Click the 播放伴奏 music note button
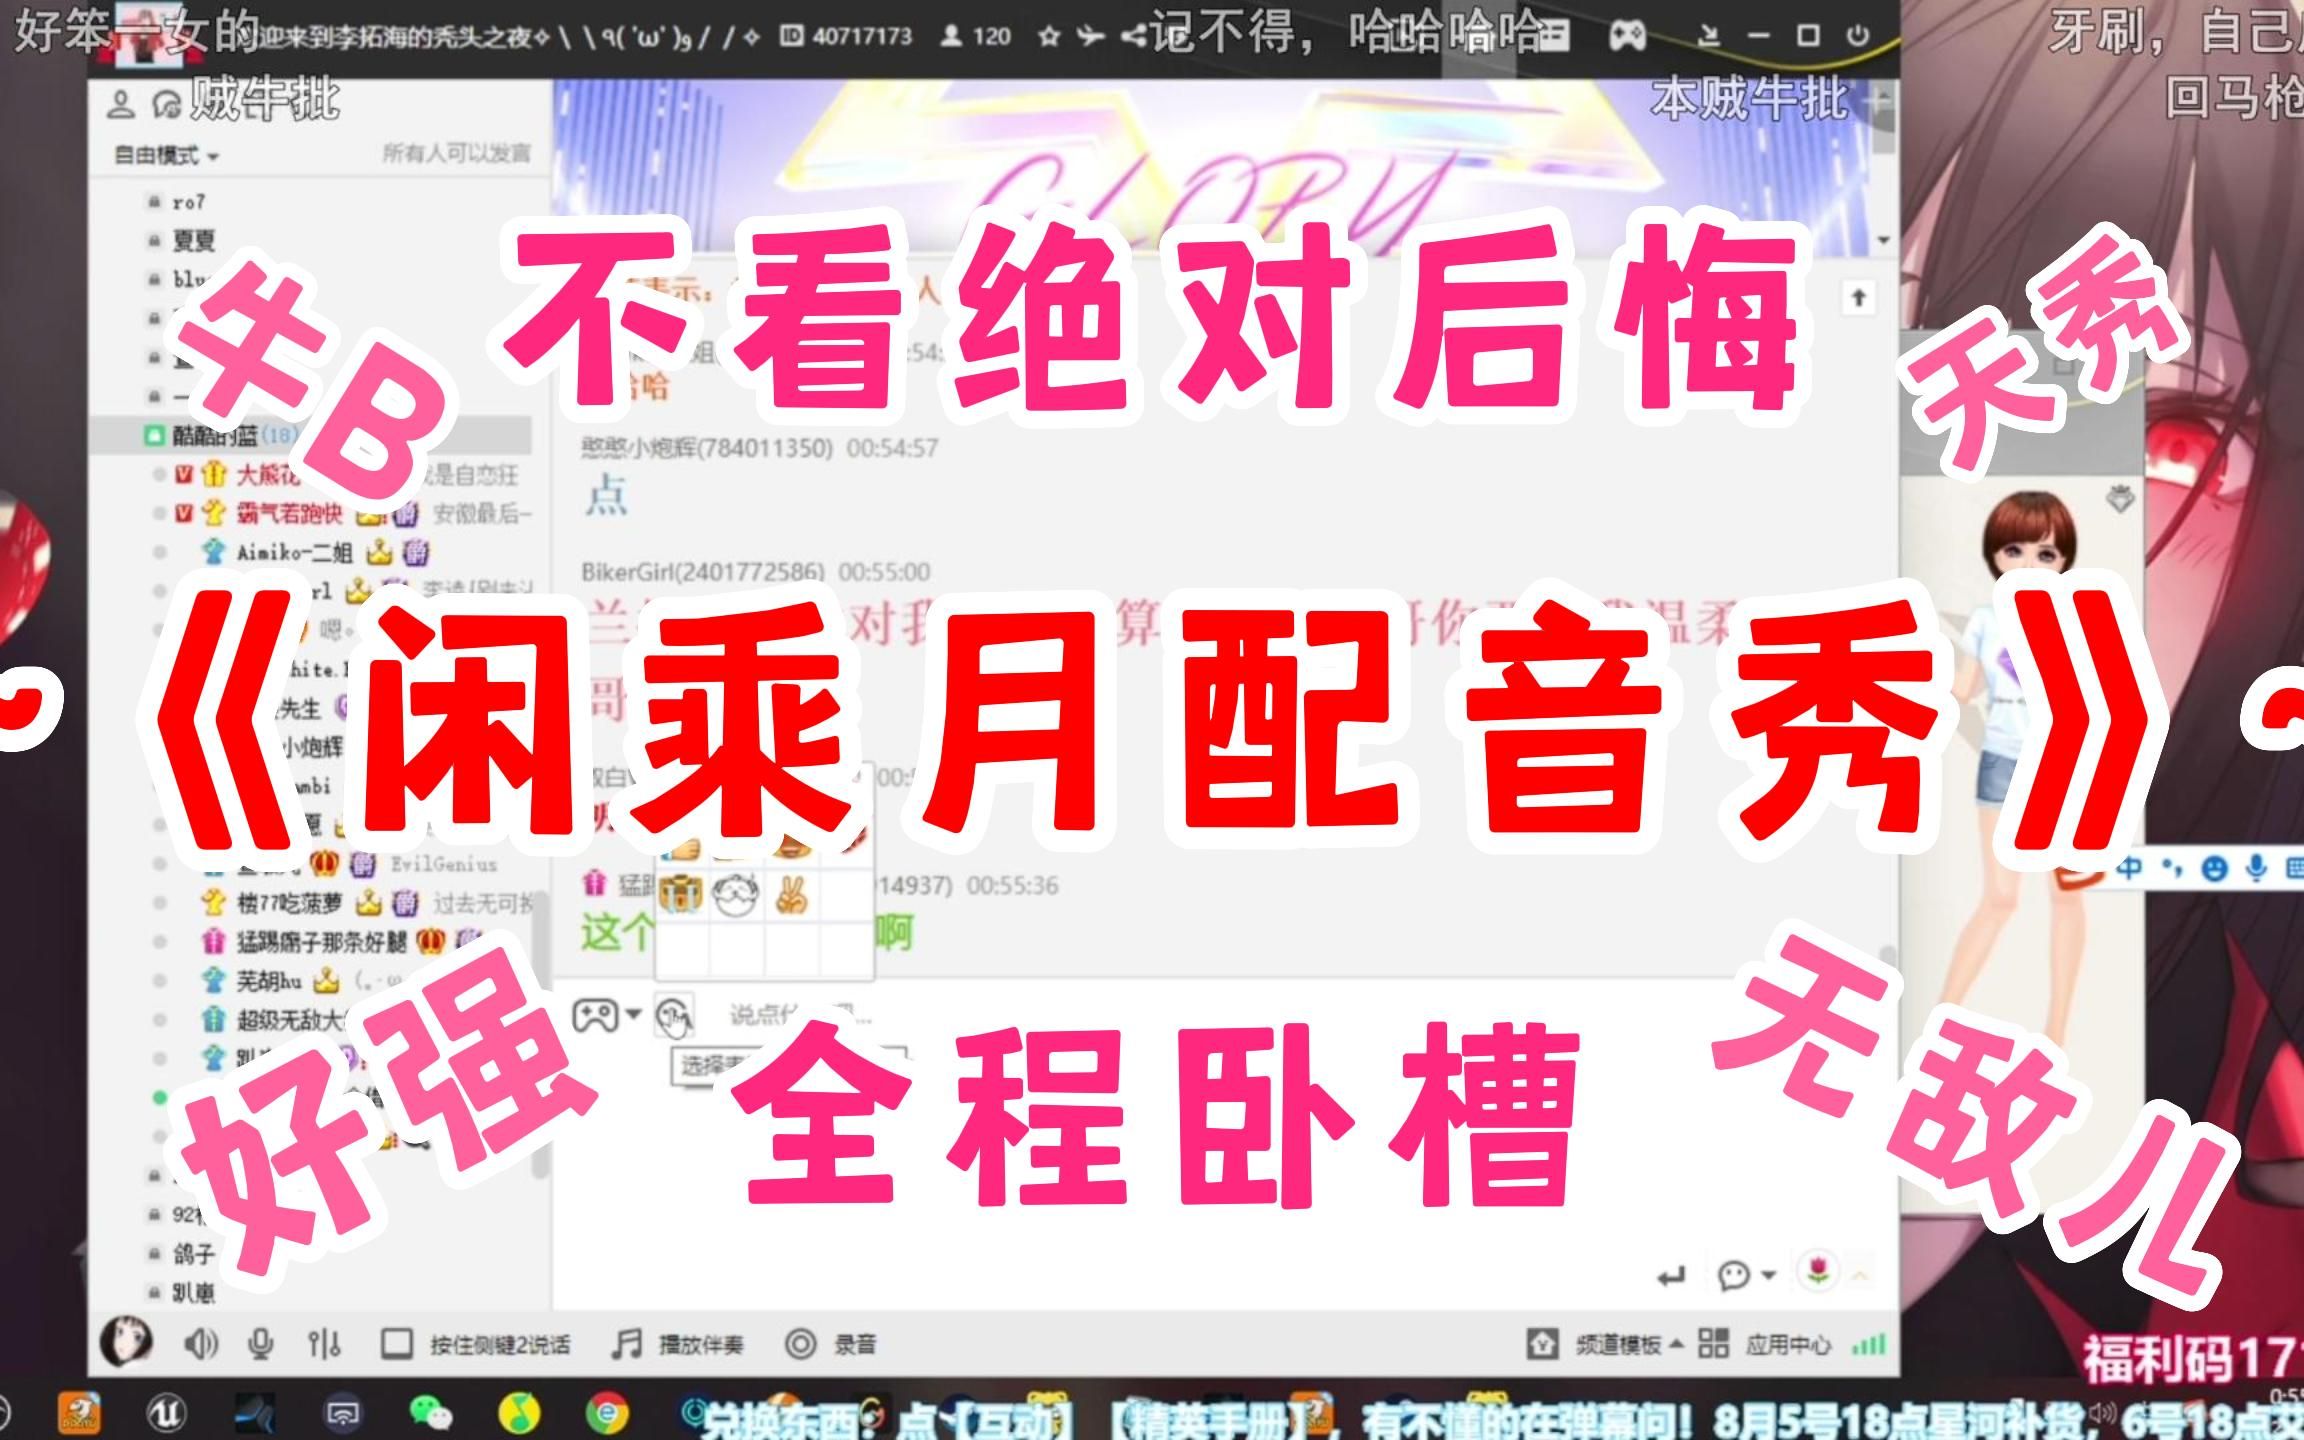The image size is (2304, 1440). point(627,1344)
